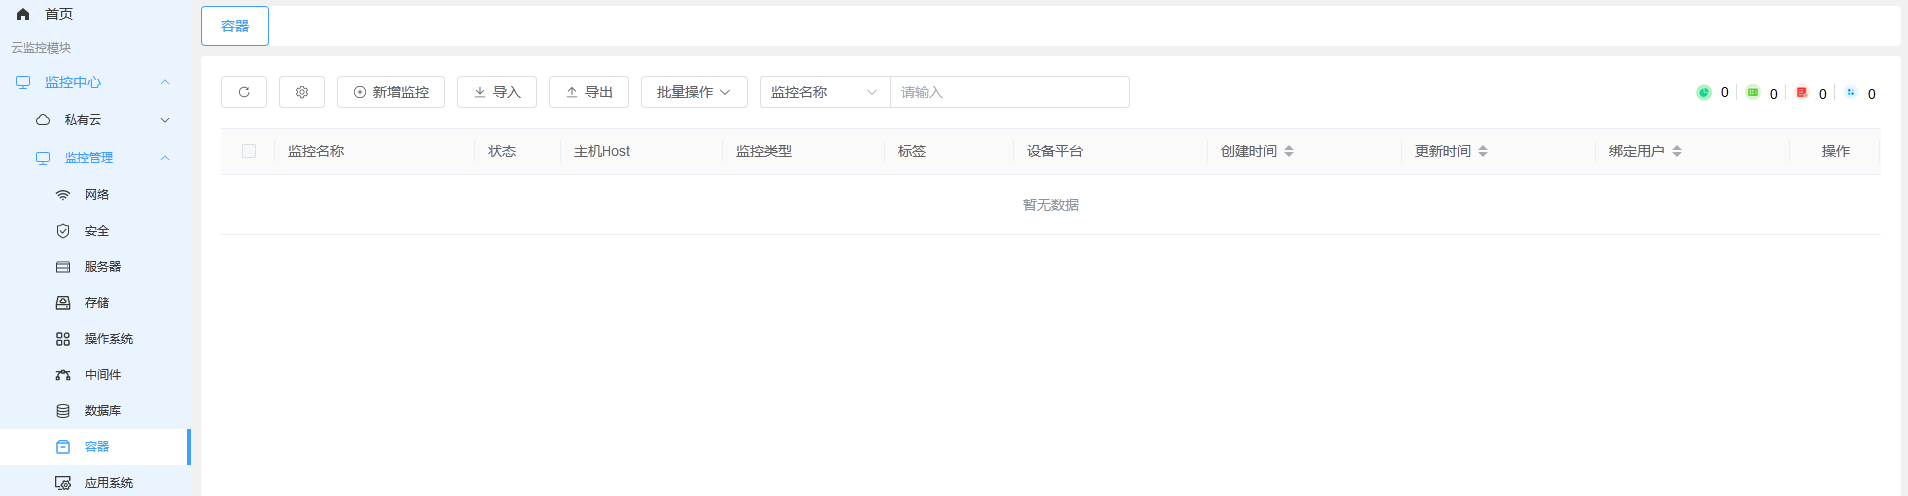
Task: Expand the 私有云 menu chevron
Action: click(x=165, y=120)
